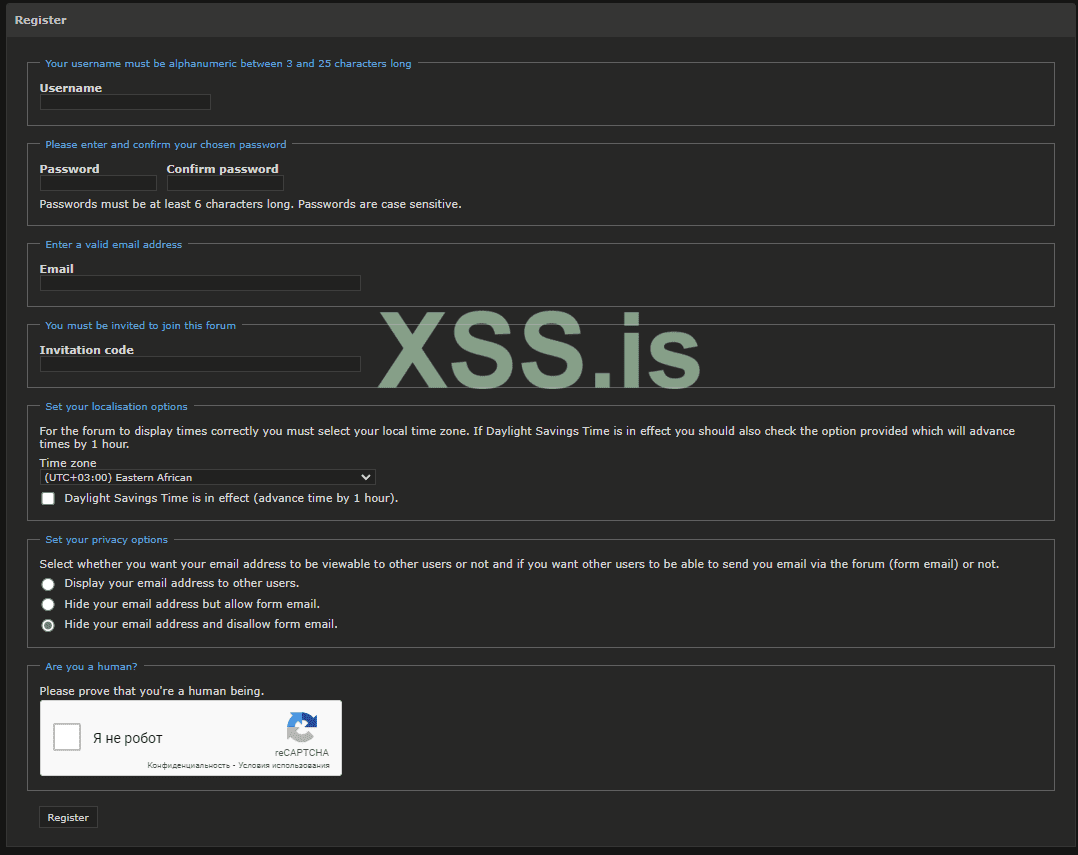1078x855 pixels.
Task: Click 'Please prove that you're a human being.' text
Action: (152, 691)
